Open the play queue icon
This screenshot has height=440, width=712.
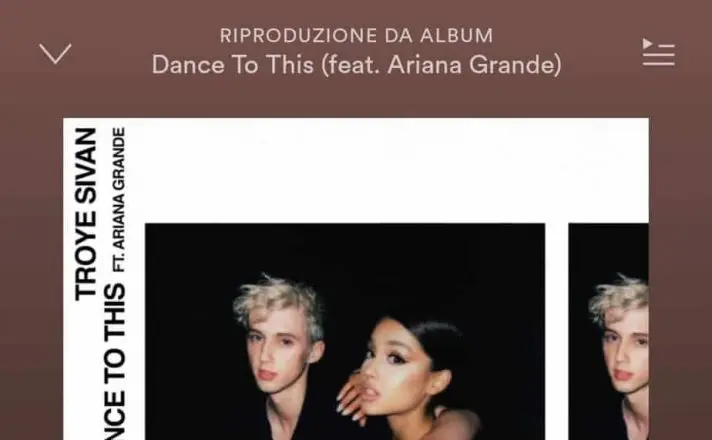(658, 52)
